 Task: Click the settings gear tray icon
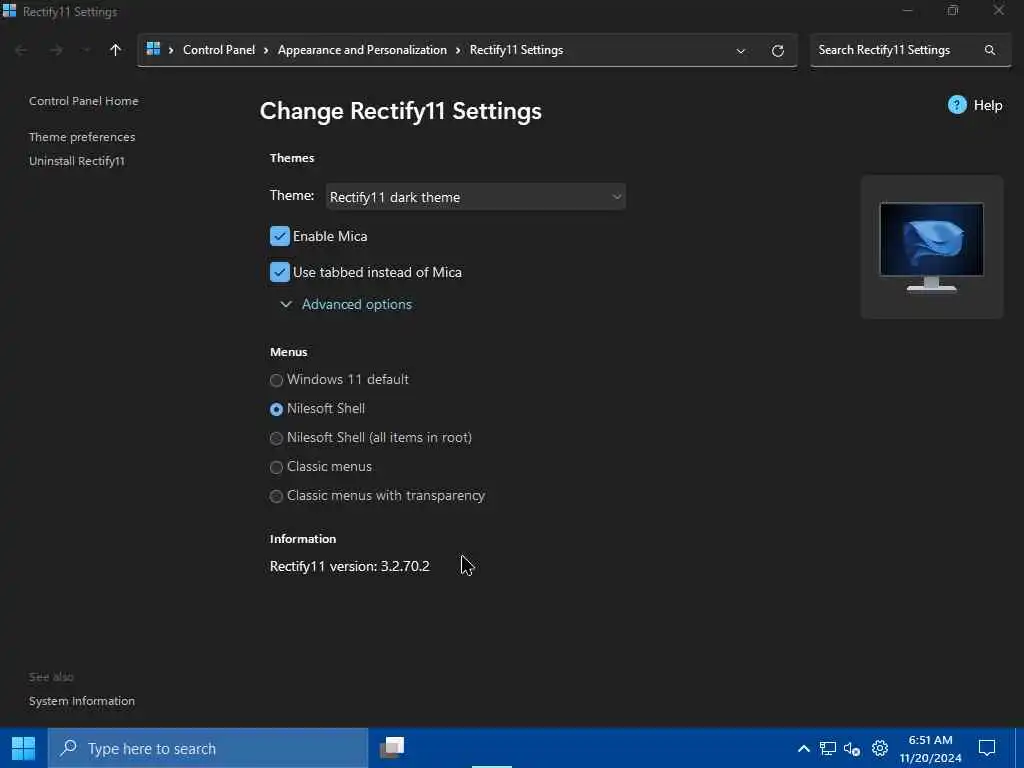click(x=880, y=748)
